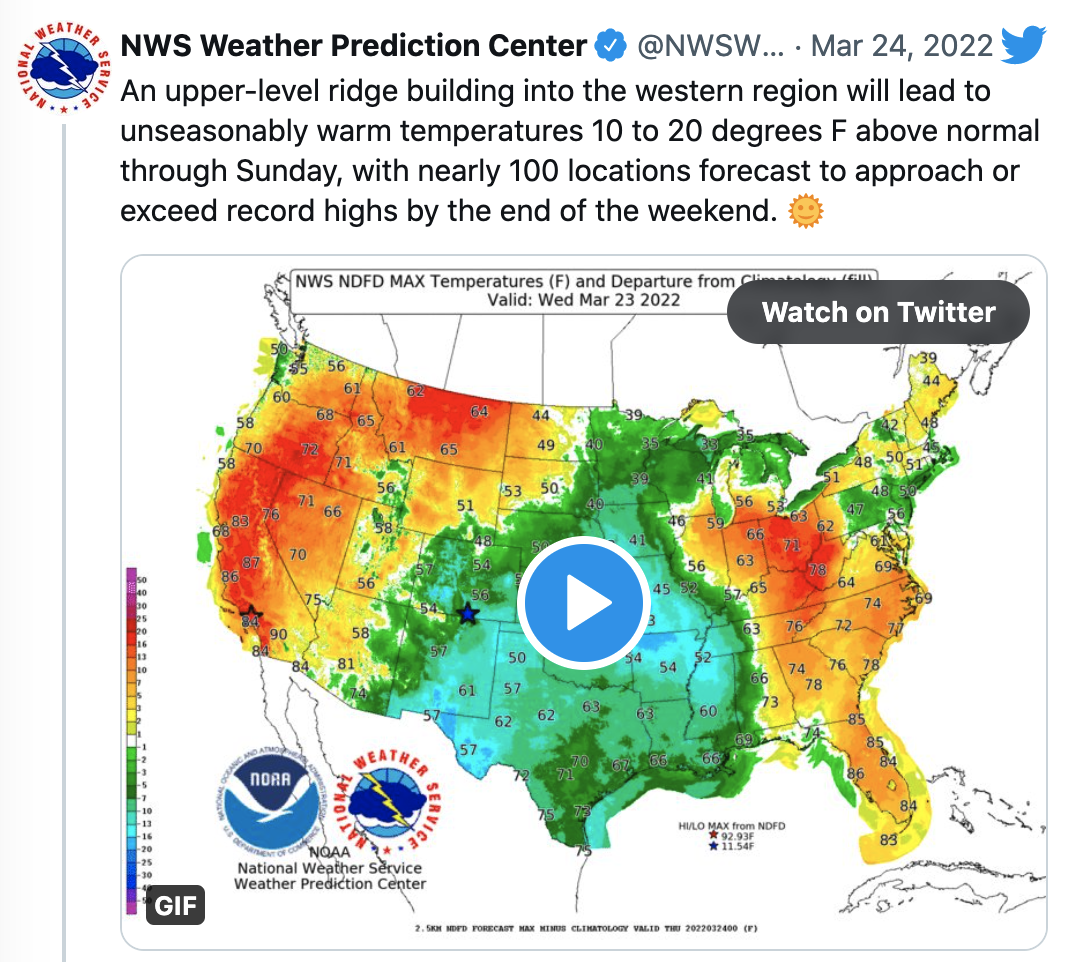Click the blue star marker in Colorado
Viewport: 1070px width, 962px height.
[467, 613]
